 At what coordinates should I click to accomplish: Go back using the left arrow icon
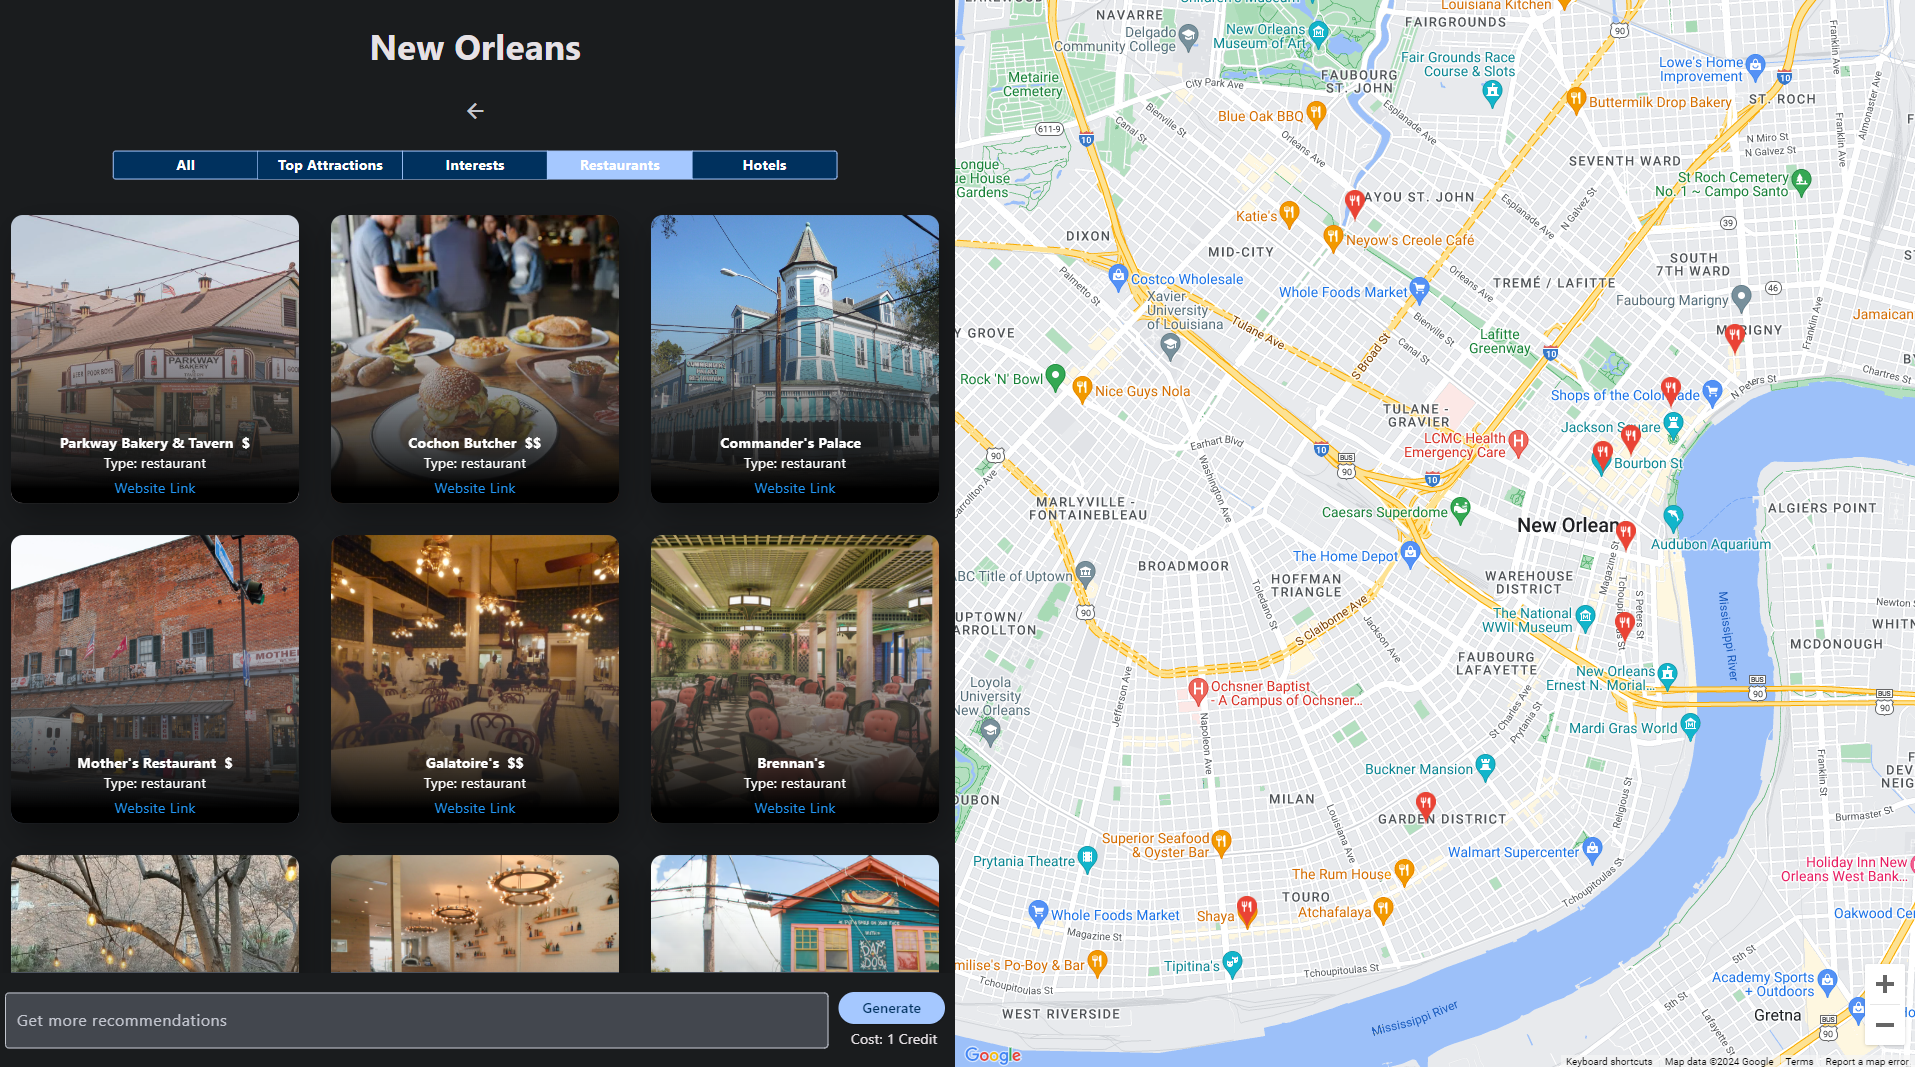475,111
